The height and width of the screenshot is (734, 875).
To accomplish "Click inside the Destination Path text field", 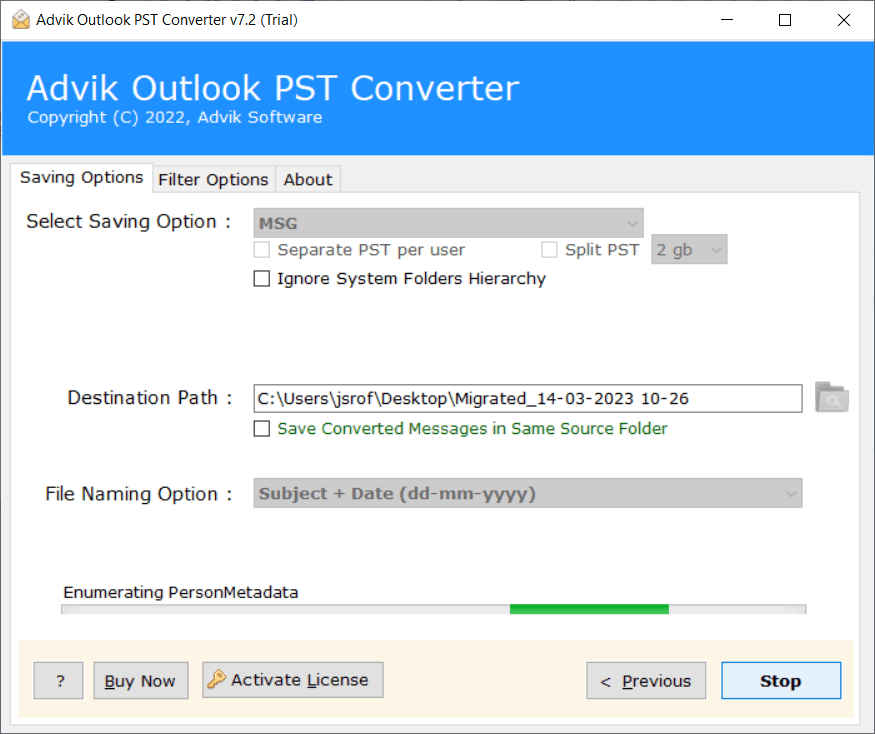I will point(528,399).
